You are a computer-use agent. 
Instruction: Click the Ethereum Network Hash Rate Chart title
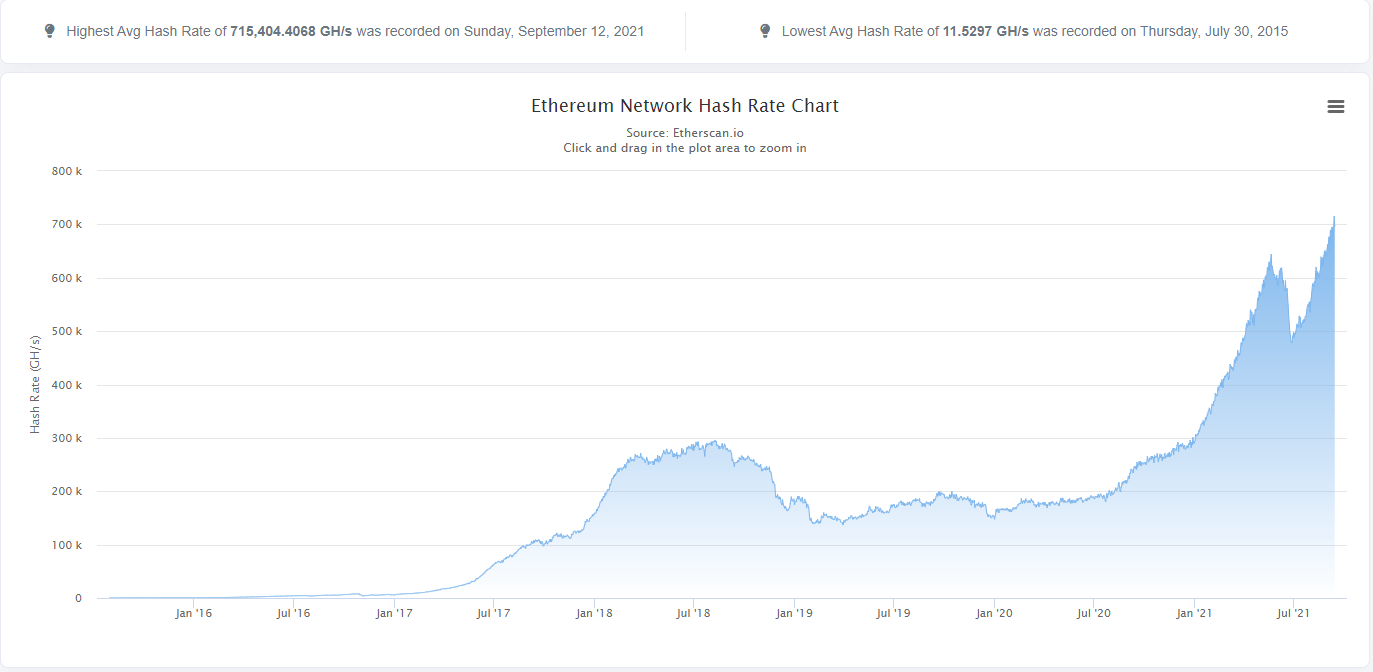685,106
